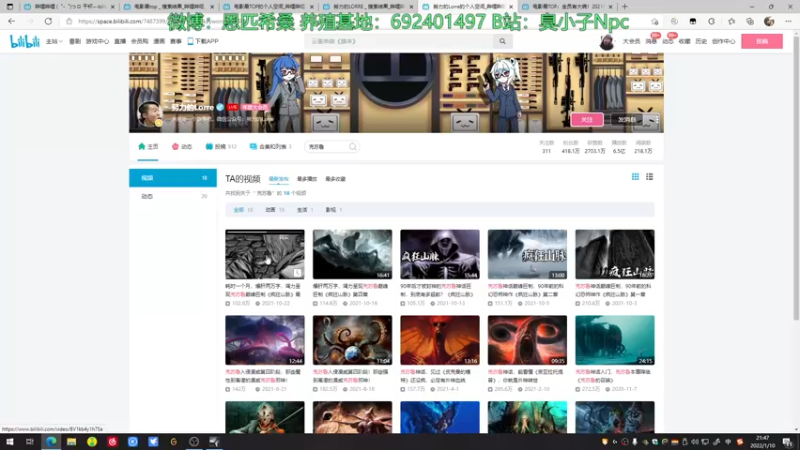
Task: Click the bilibili header search field
Action: [399, 41]
